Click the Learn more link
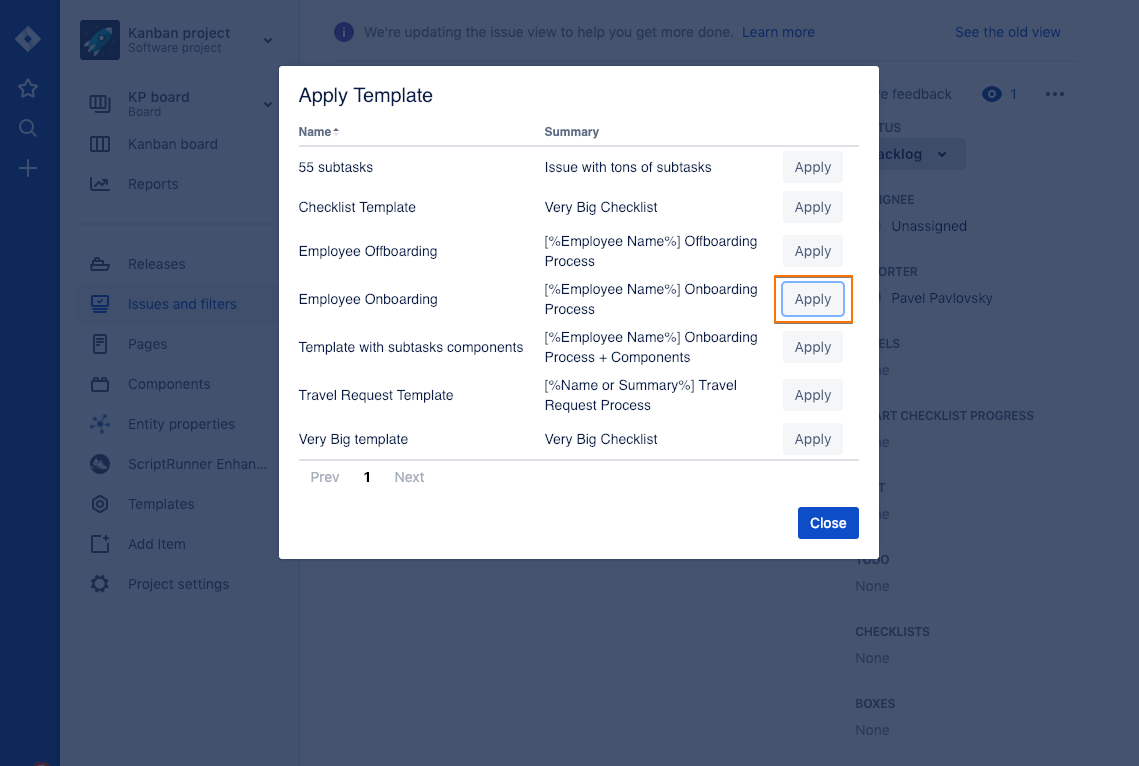Image resolution: width=1139 pixels, height=766 pixels. [778, 32]
